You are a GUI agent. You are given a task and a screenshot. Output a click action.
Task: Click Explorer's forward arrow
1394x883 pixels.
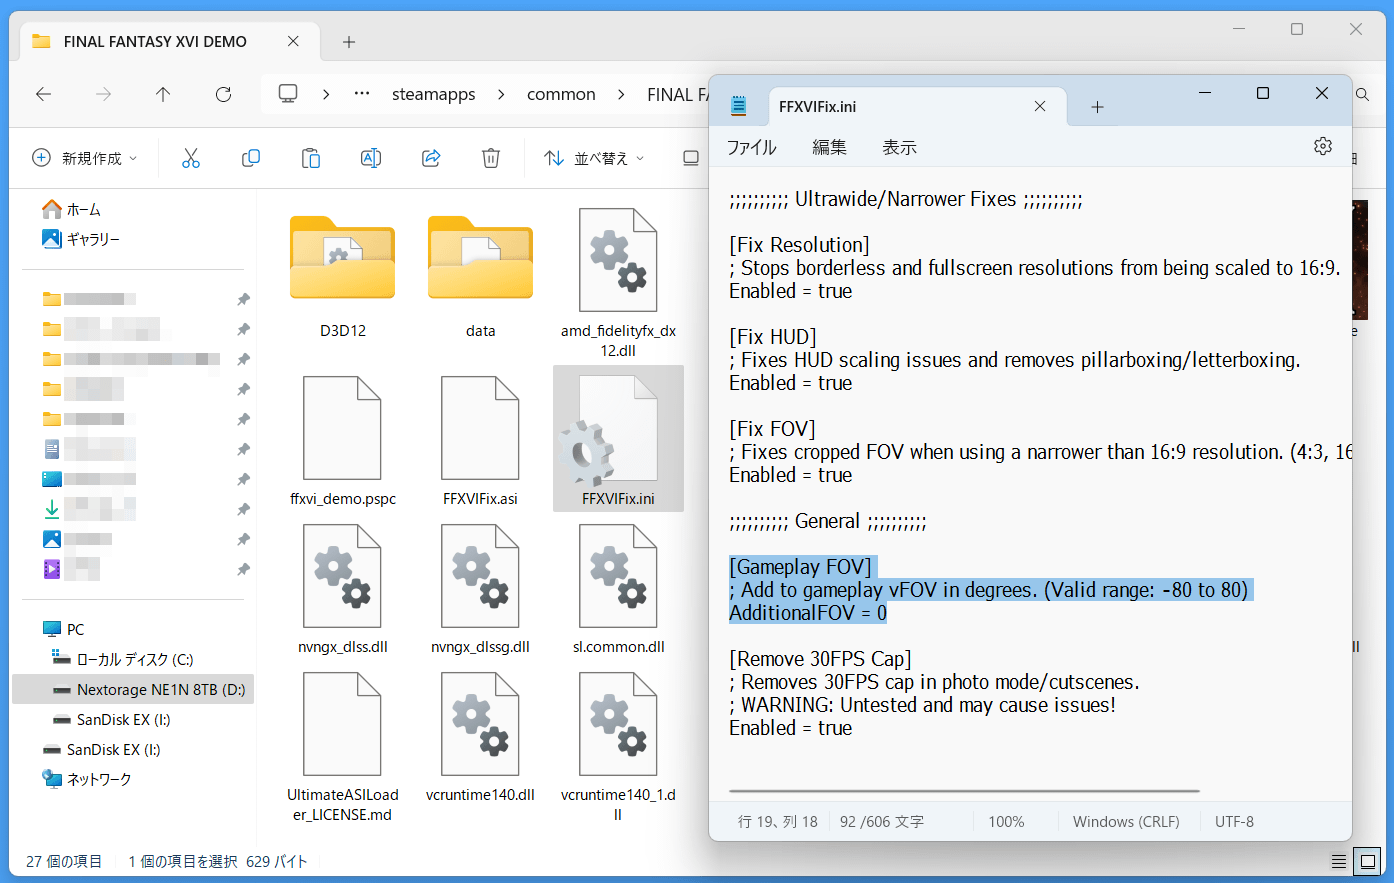click(103, 94)
